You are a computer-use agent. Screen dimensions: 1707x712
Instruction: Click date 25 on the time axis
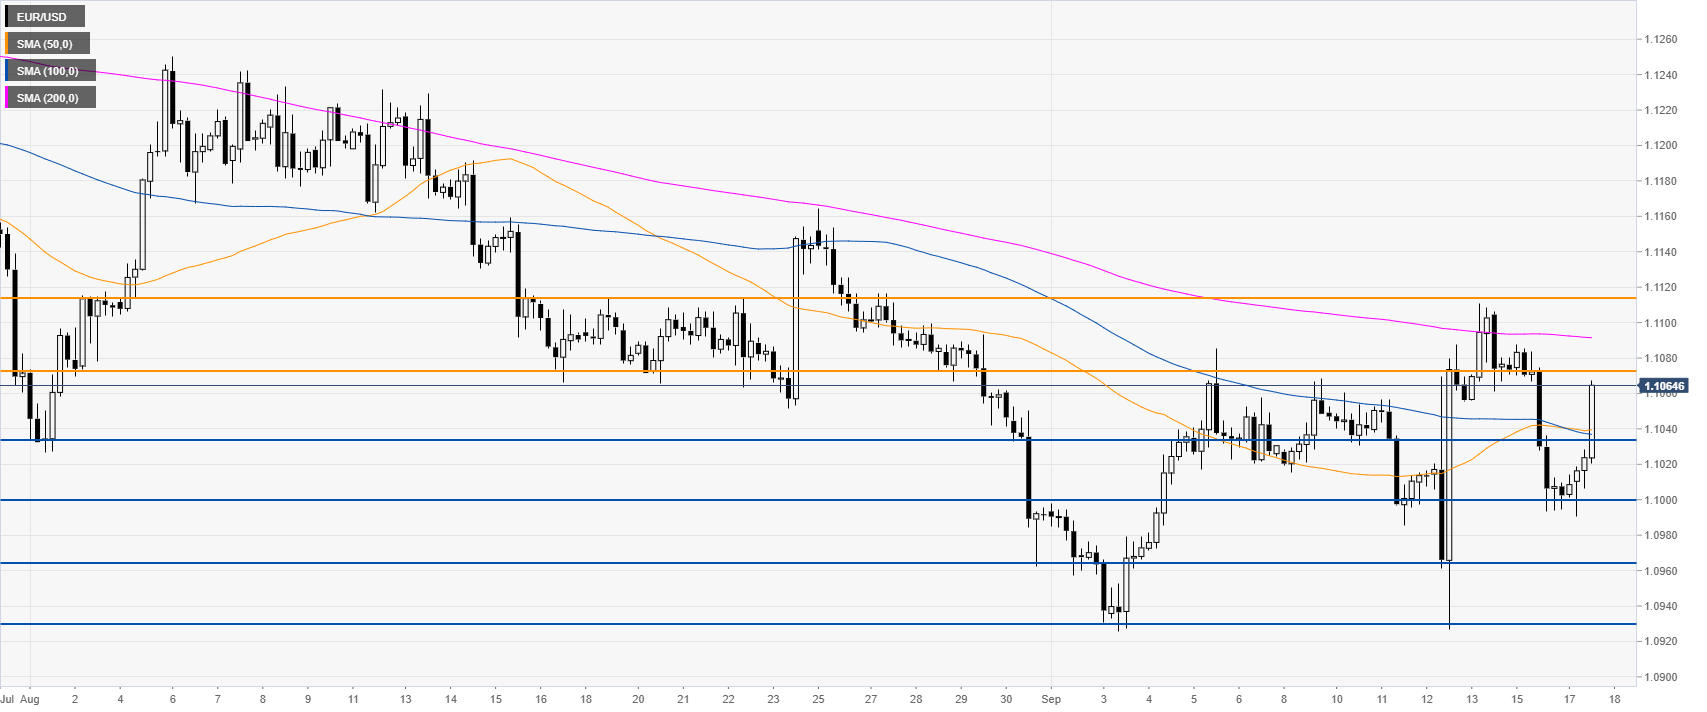point(819,699)
